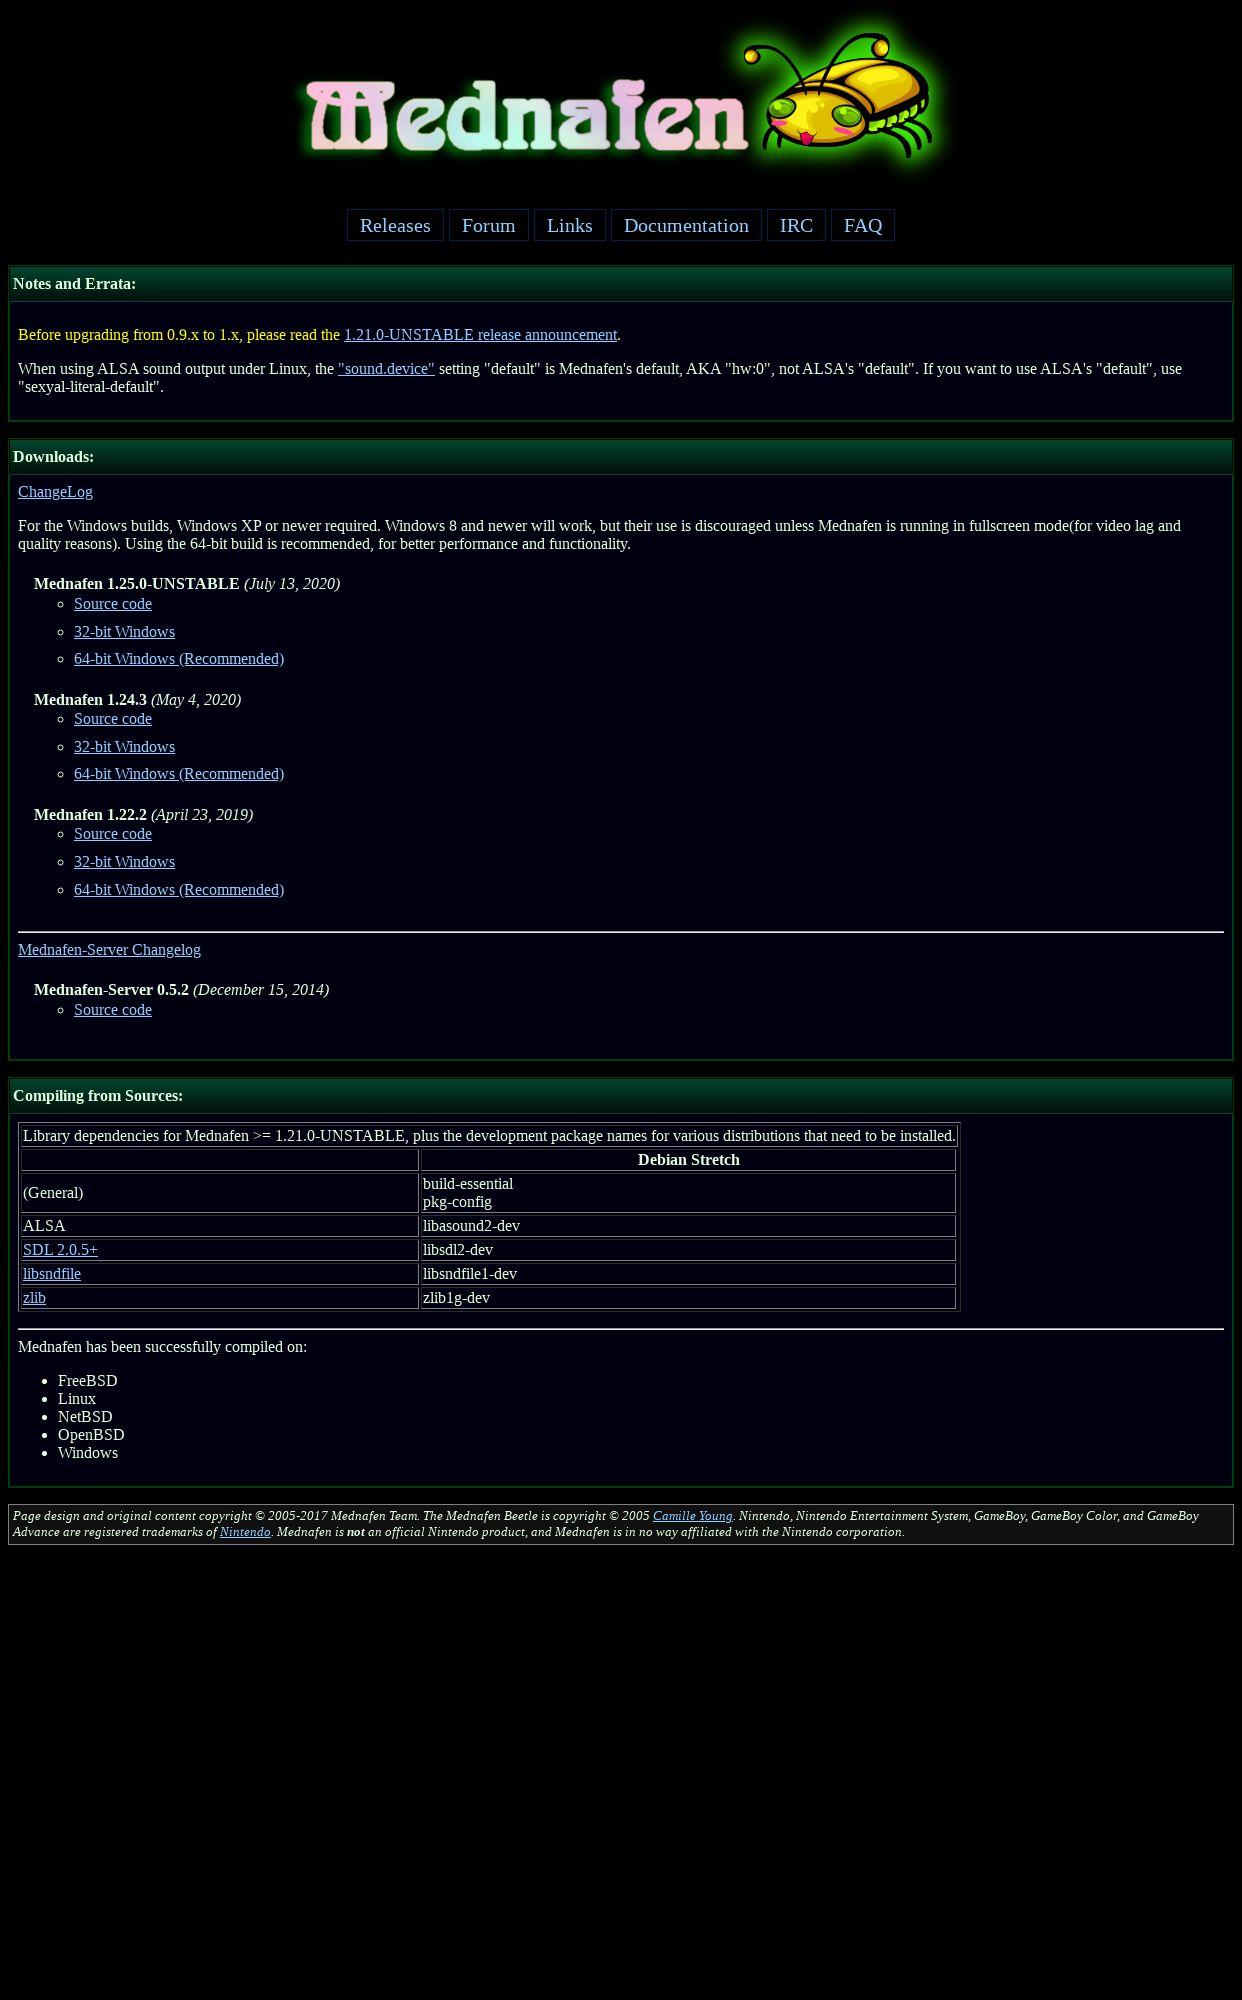This screenshot has height=2000, width=1242.
Task: Click "FreeBSD" in the compiled platforms list
Action: 88,1381
